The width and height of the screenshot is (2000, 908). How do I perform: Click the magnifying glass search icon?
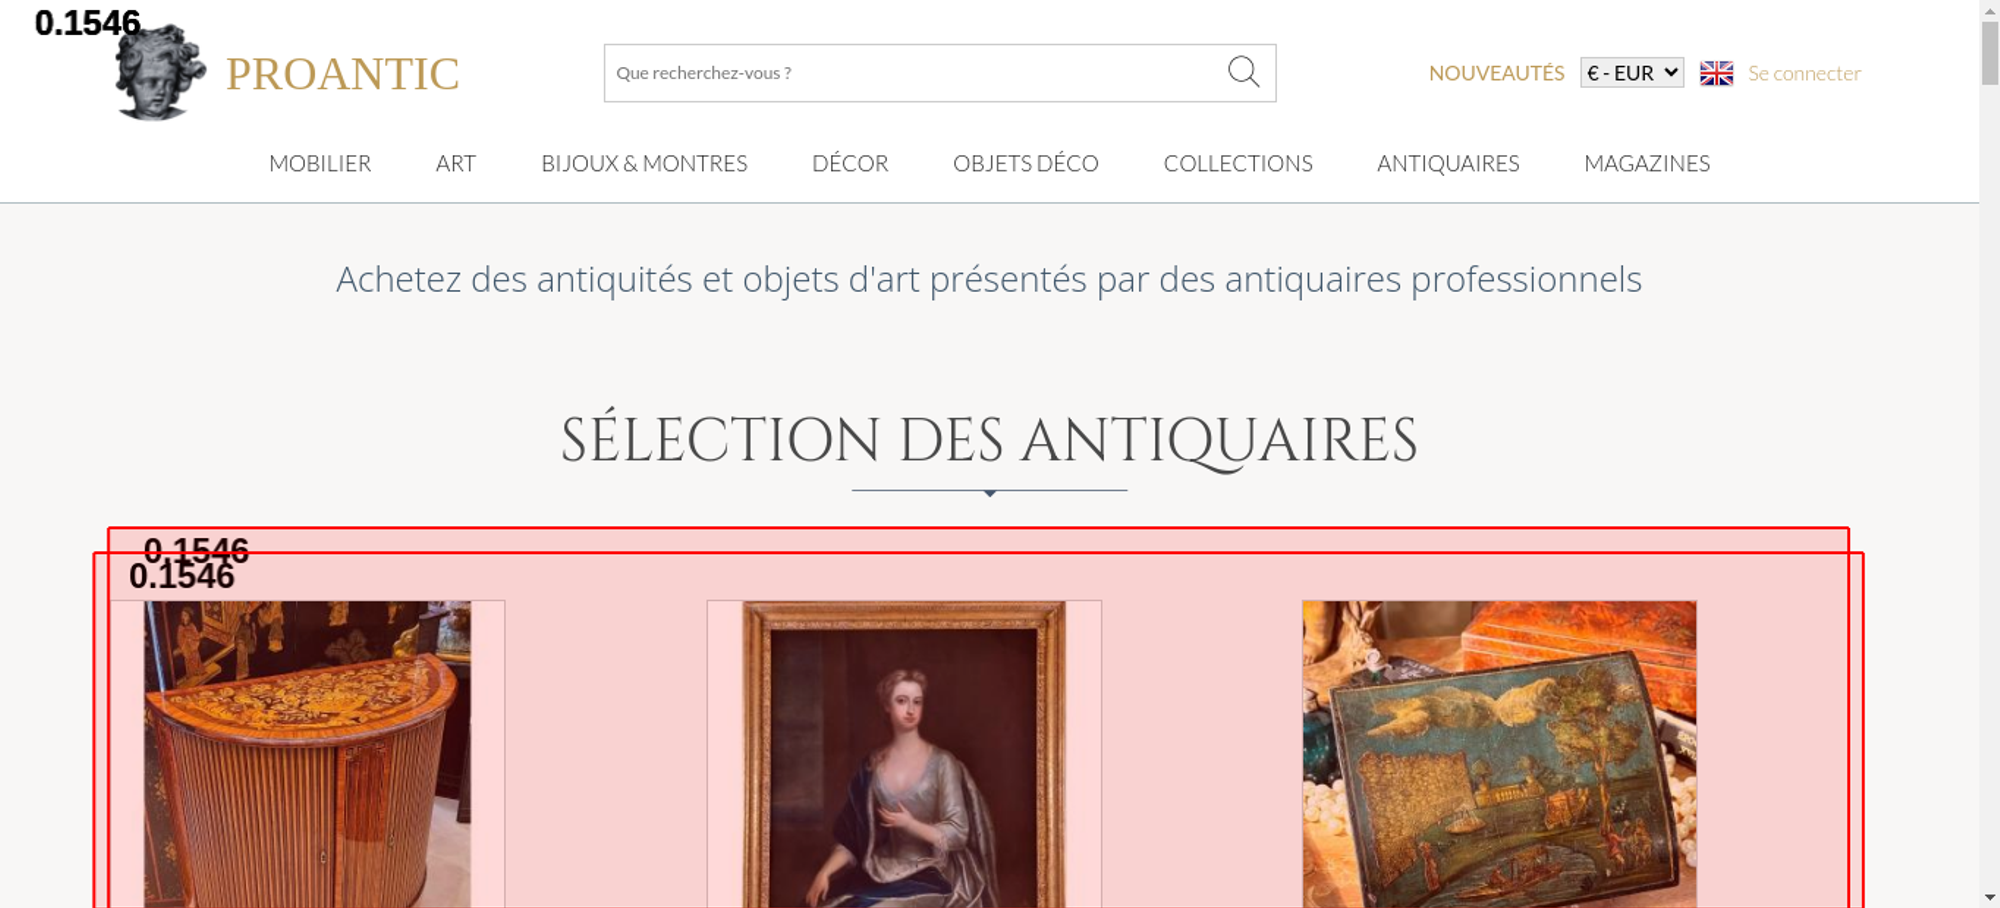(x=1243, y=72)
